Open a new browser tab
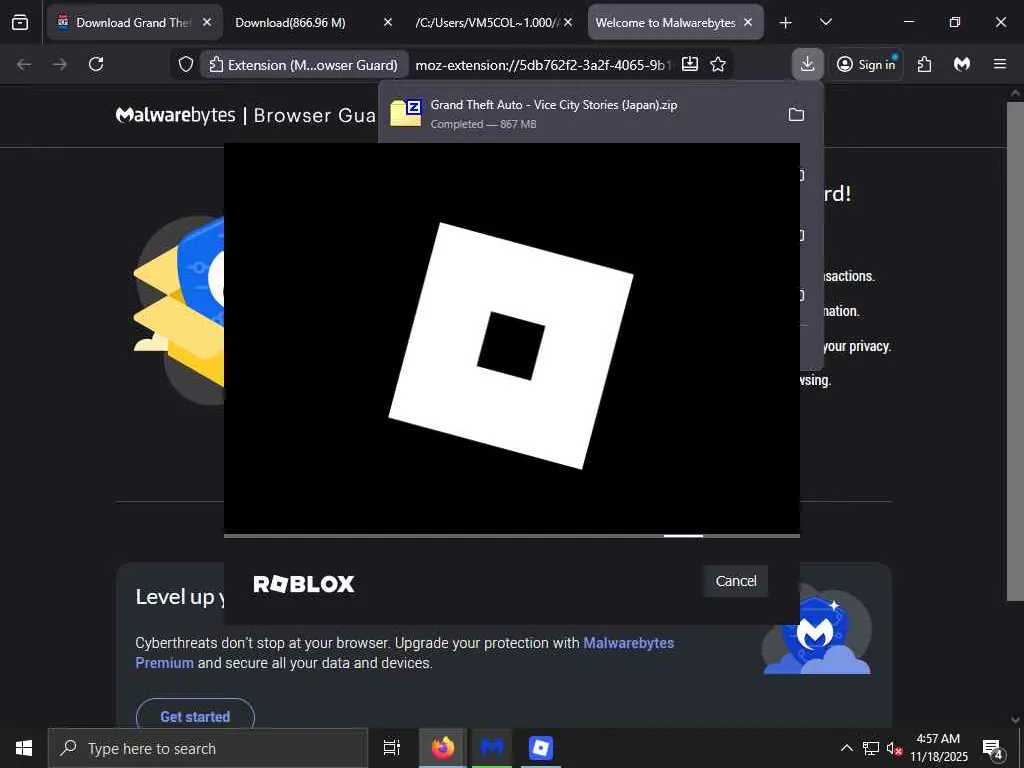This screenshot has width=1024, height=768. (x=786, y=23)
